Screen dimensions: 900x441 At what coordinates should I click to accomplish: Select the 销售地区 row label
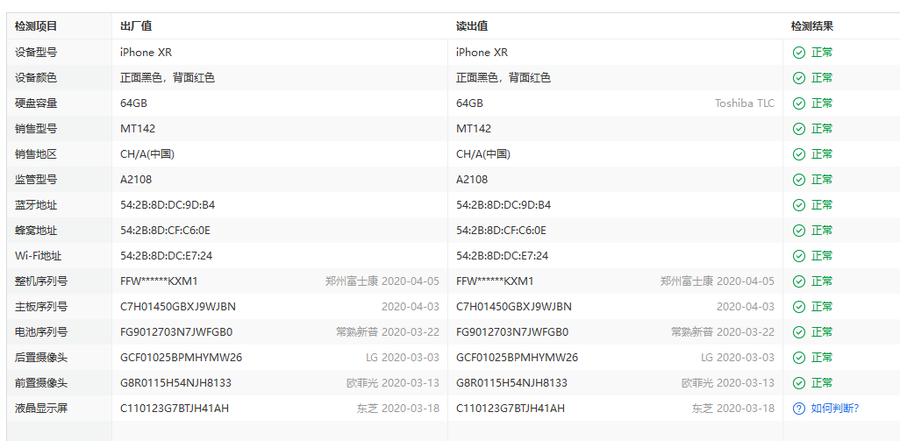point(36,154)
